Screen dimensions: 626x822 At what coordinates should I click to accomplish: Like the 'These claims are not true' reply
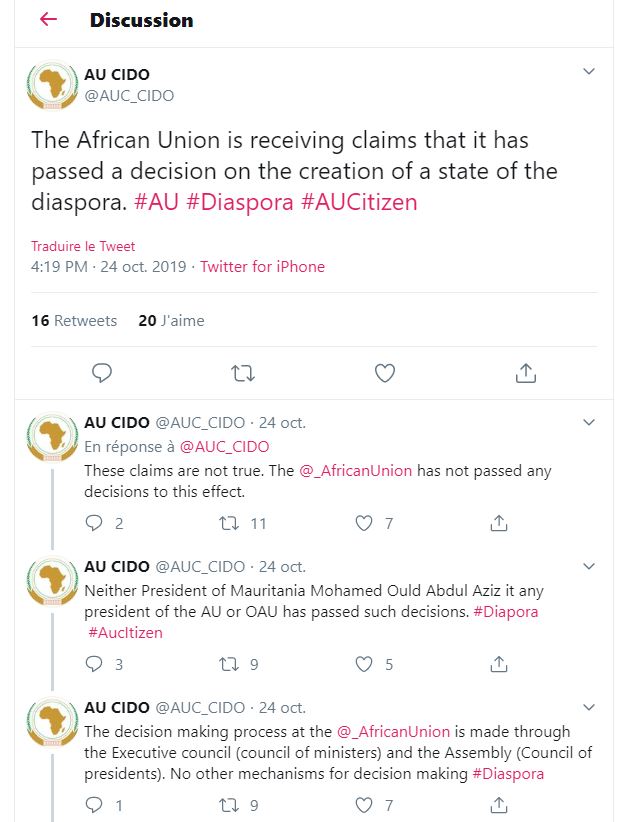365,523
